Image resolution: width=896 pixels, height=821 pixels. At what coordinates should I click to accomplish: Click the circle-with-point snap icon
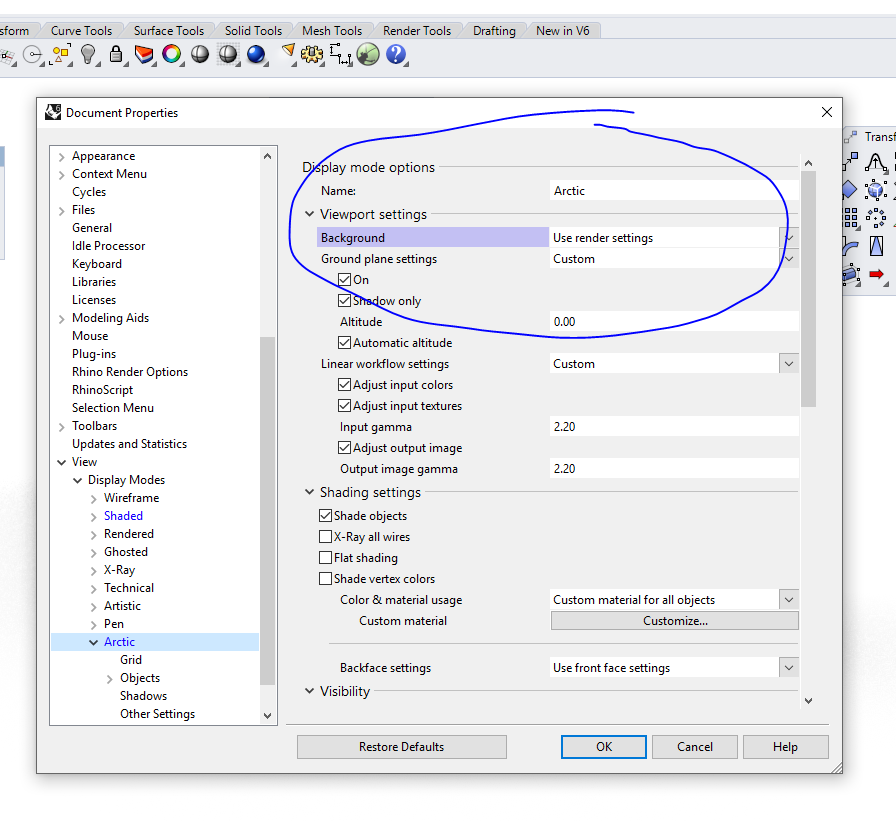tap(33, 55)
